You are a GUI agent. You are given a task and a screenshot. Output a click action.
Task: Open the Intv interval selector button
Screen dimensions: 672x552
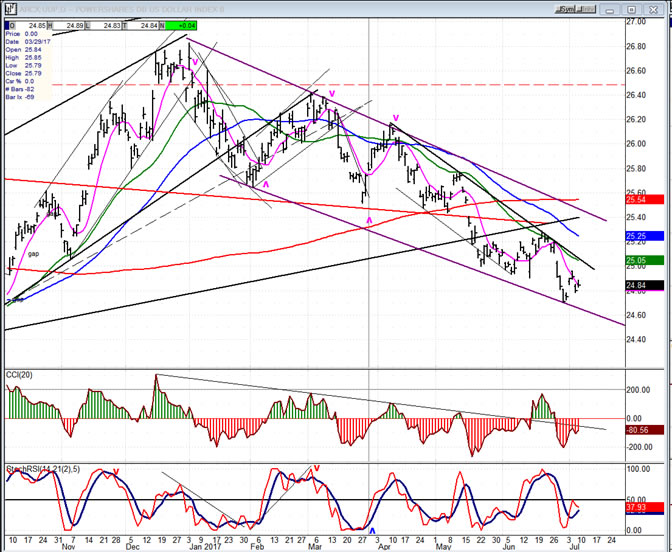coord(587,9)
